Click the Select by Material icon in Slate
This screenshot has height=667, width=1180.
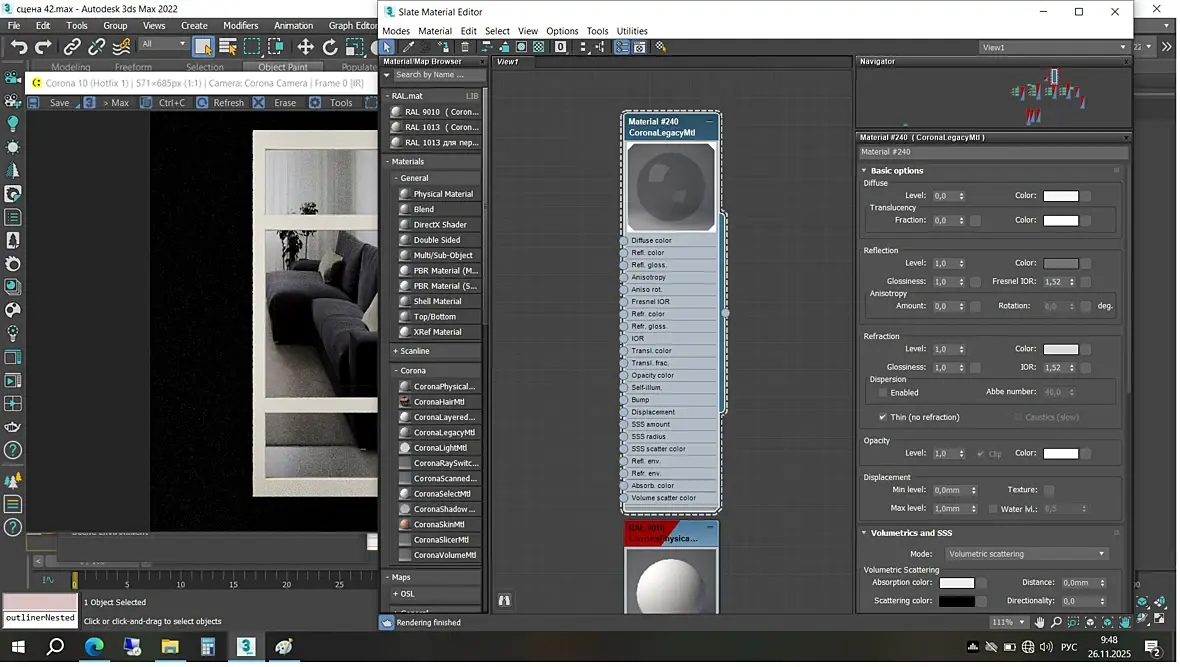point(661,47)
